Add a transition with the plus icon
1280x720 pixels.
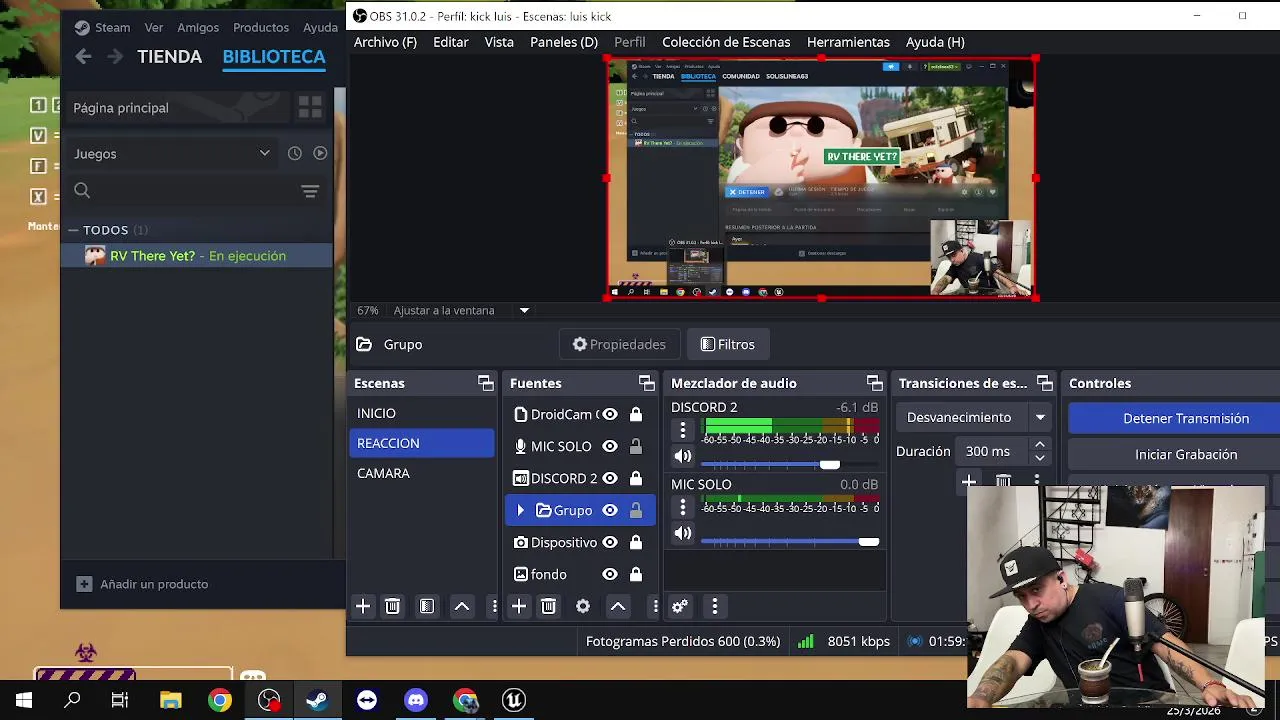point(969,482)
